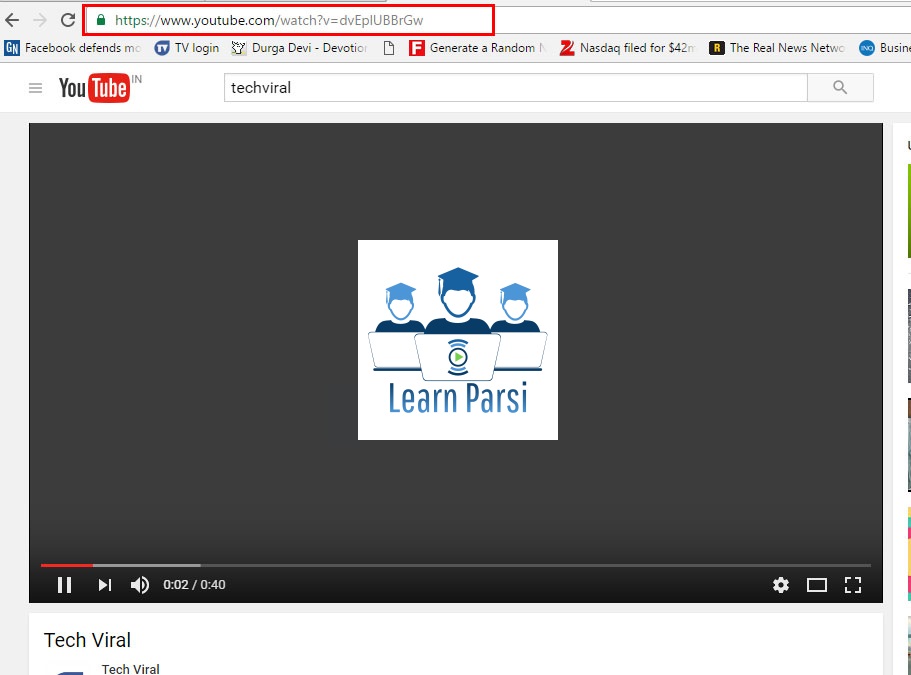Reload the page with the refresh icon
Image resolution: width=911 pixels, height=675 pixels.
coord(68,20)
